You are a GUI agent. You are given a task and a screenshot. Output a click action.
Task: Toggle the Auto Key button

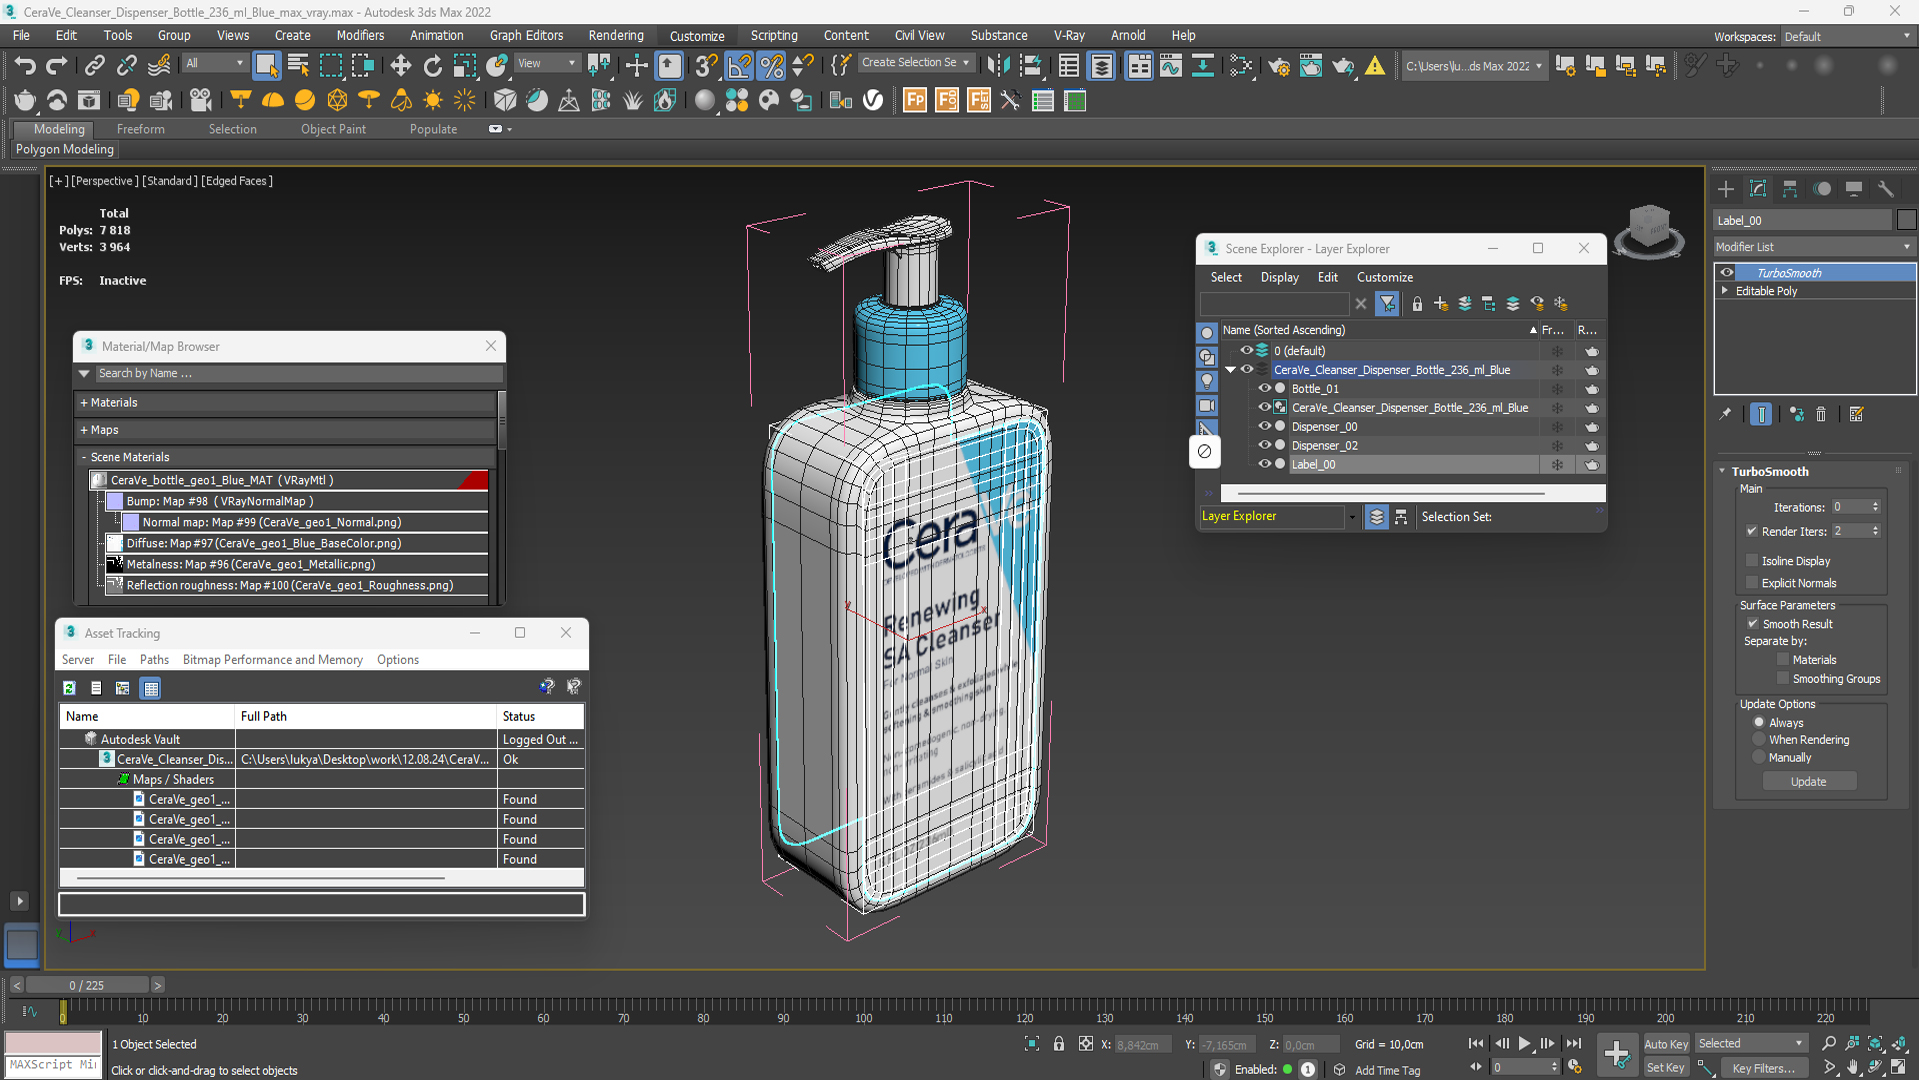(x=1666, y=1044)
